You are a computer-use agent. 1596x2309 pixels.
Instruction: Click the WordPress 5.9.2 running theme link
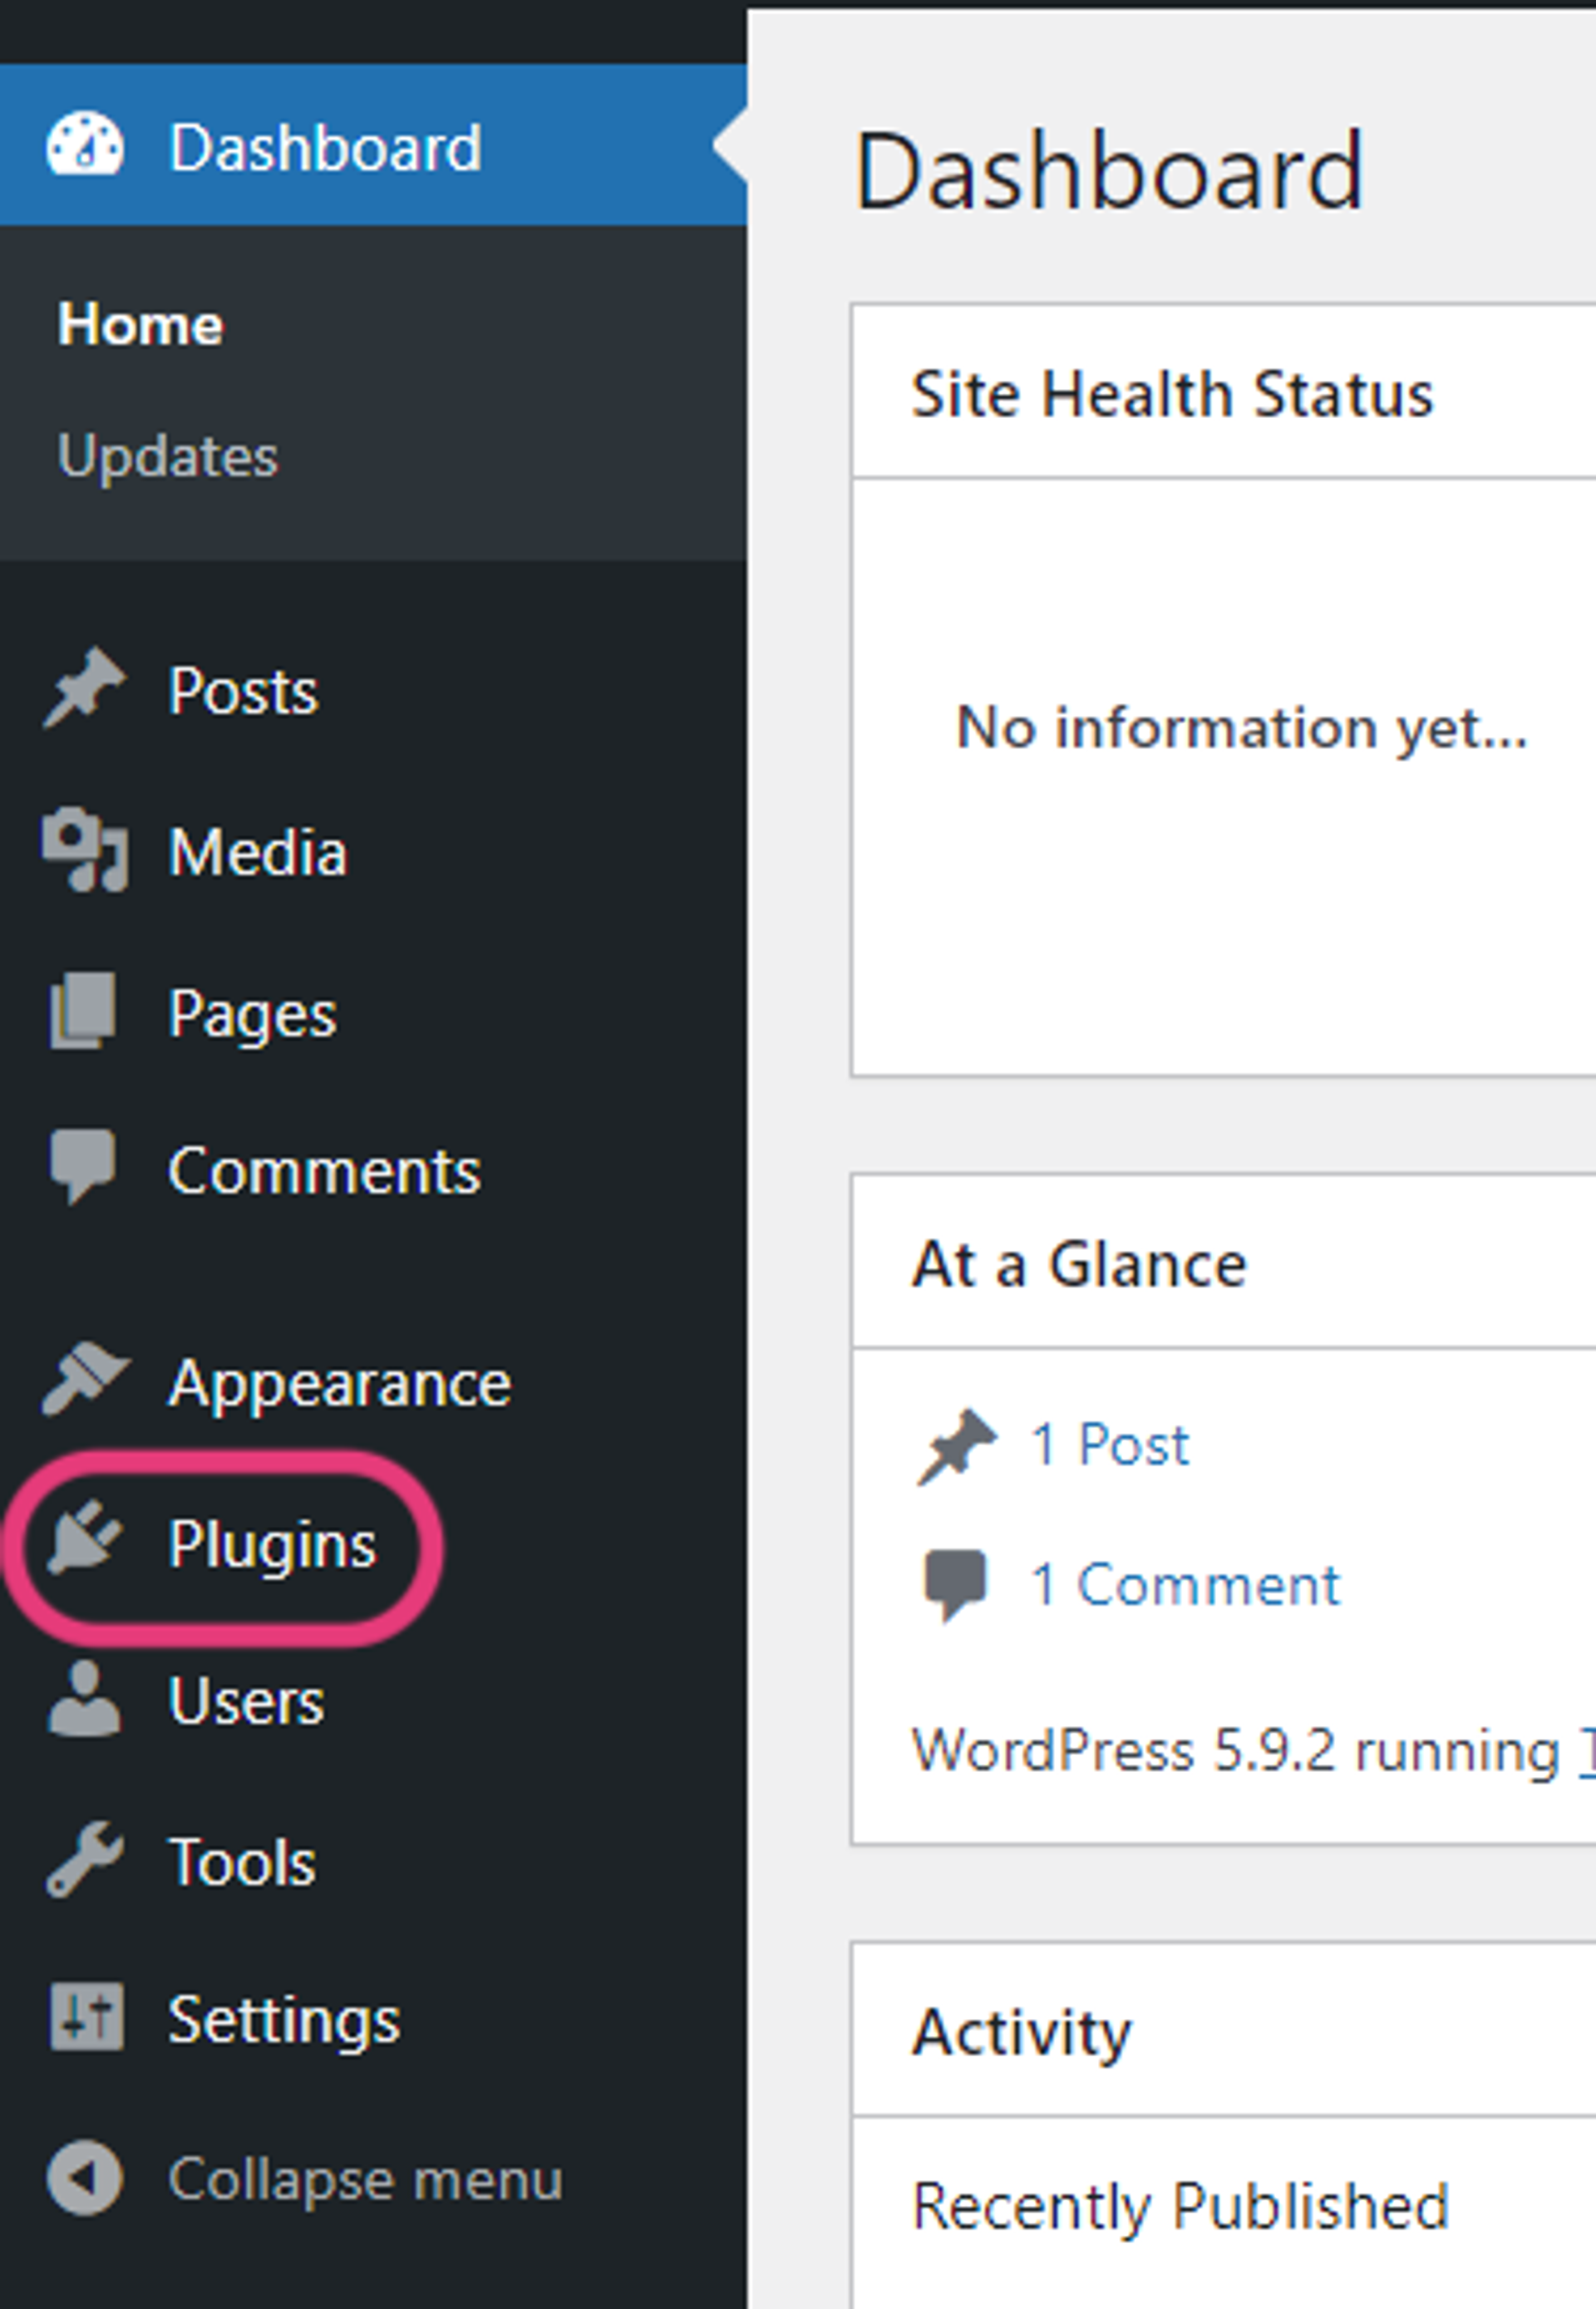tap(1587, 1750)
